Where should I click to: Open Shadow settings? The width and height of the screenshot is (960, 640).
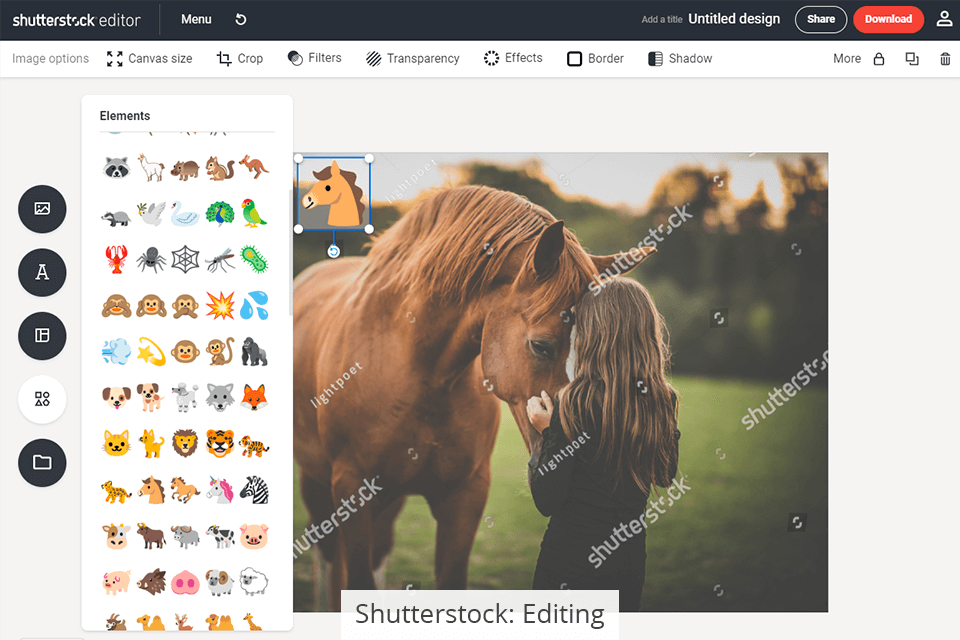(x=680, y=59)
